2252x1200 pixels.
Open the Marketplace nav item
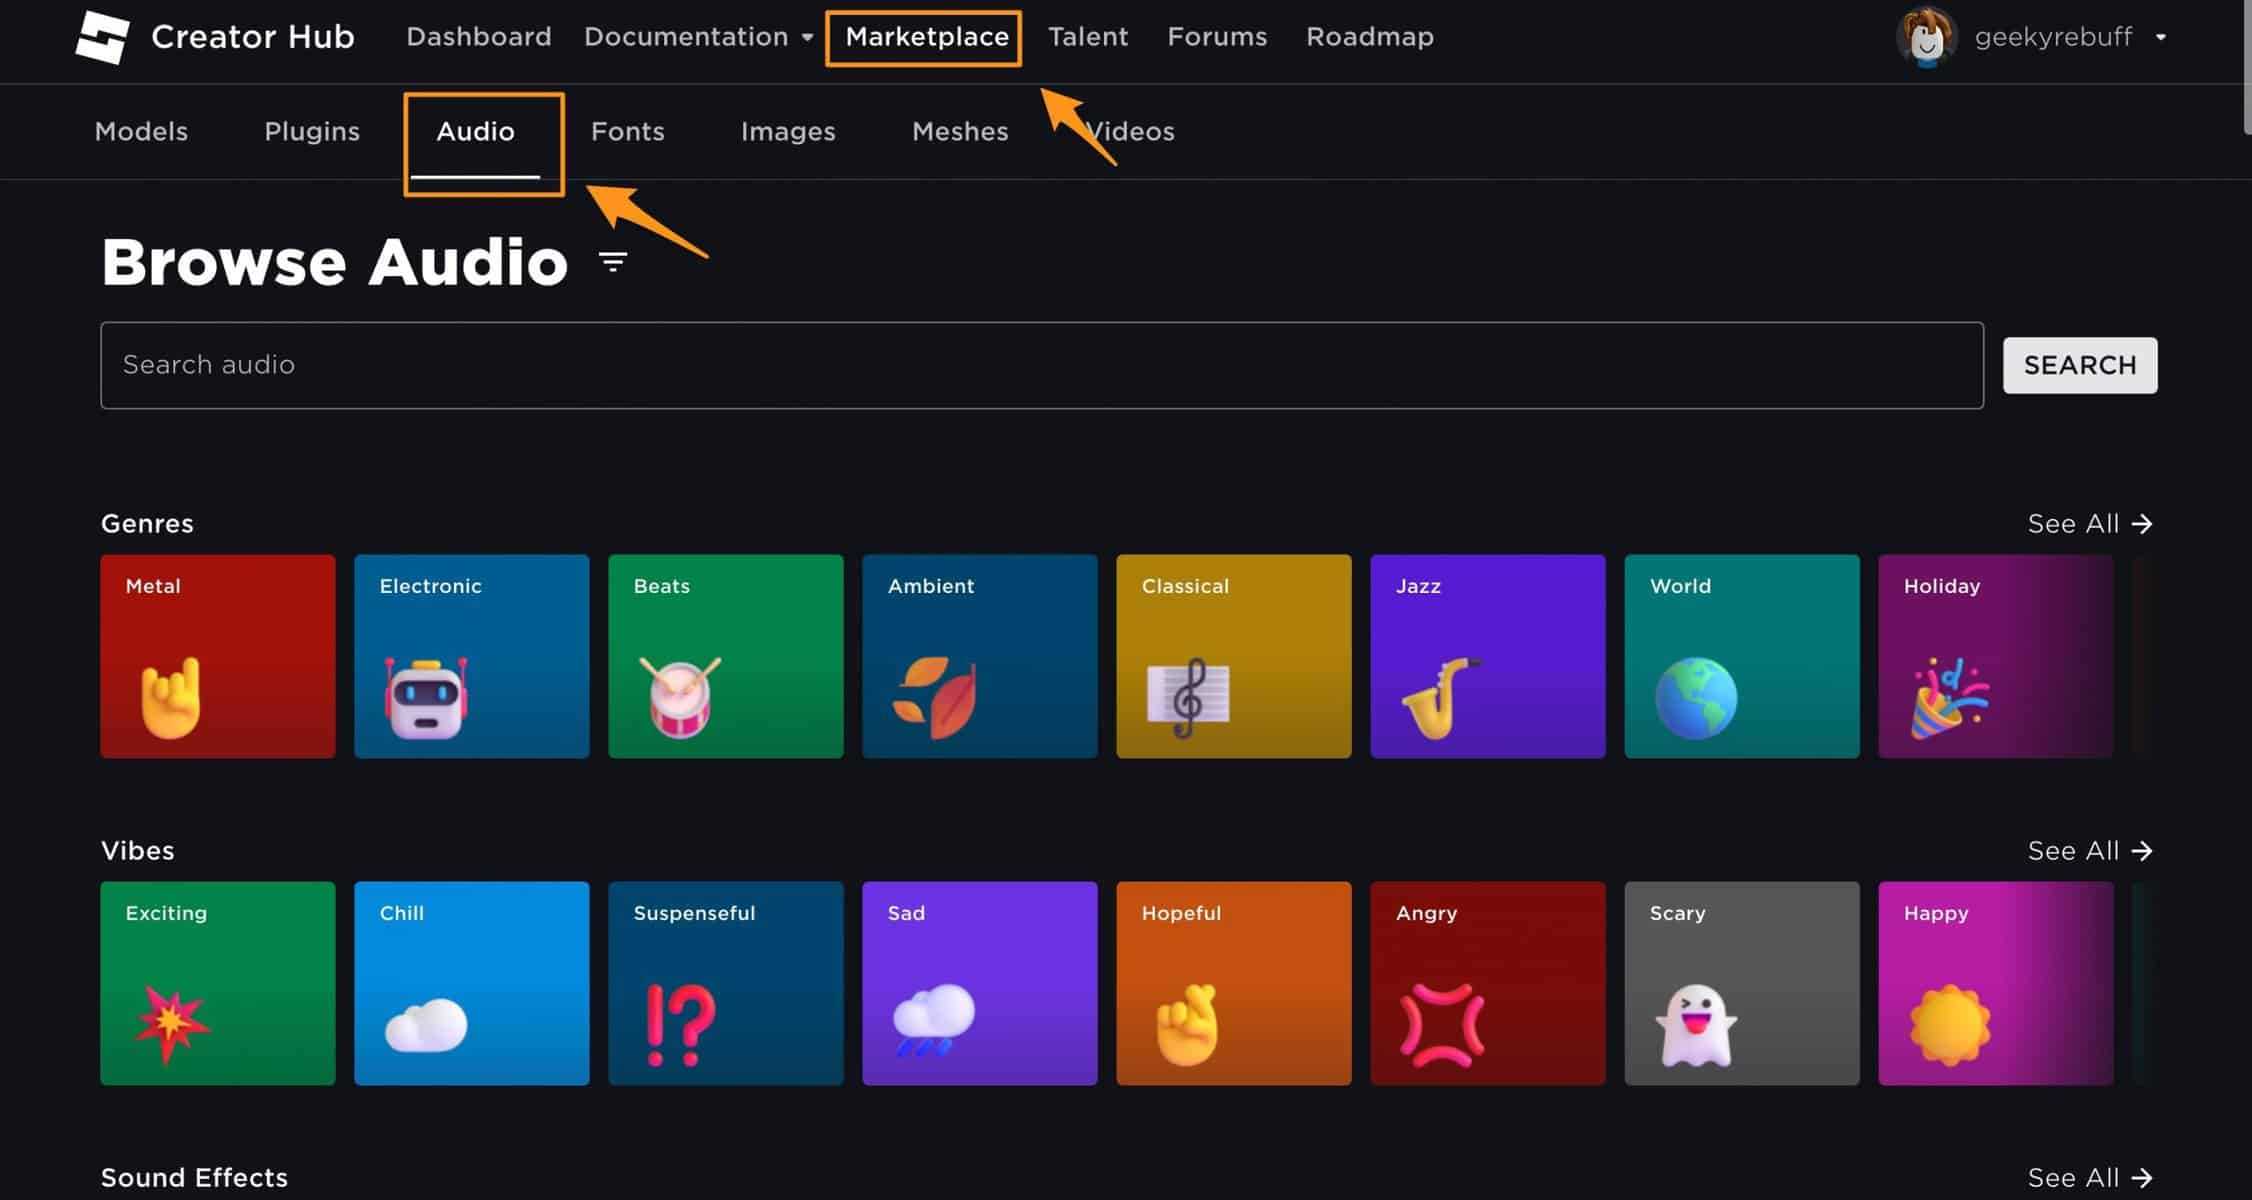(927, 37)
